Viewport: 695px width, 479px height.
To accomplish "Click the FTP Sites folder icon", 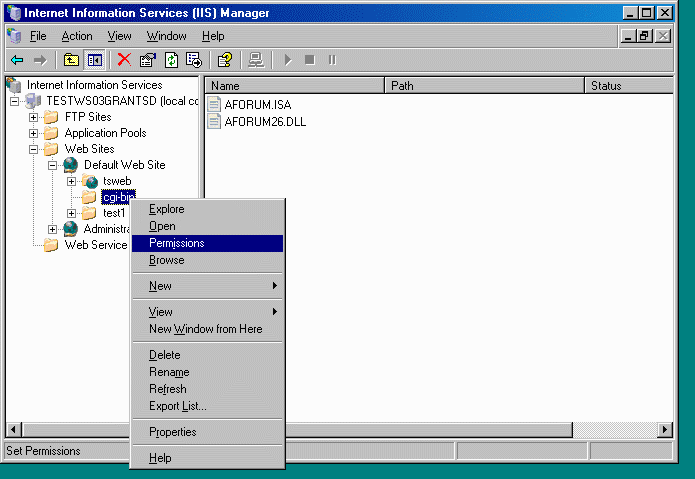I will pyautogui.click(x=51, y=117).
